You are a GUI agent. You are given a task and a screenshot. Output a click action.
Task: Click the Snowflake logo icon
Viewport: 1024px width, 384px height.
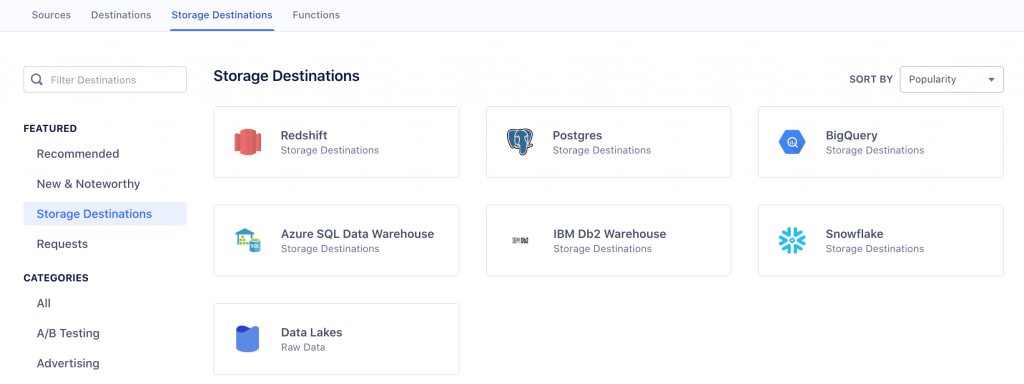(x=792, y=240)
